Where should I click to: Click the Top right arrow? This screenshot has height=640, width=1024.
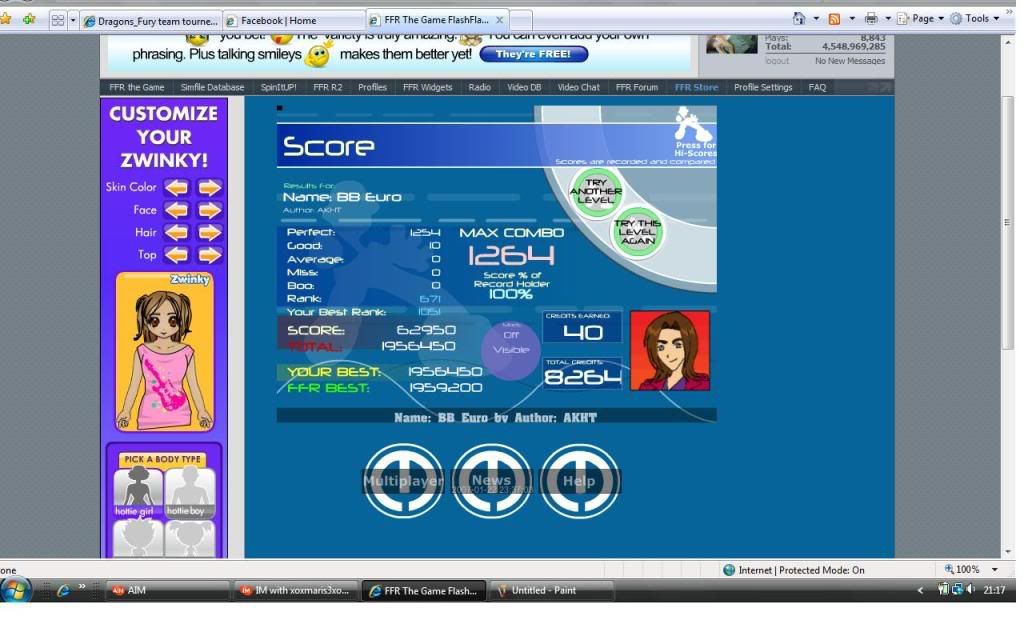(x=209, y=255)
